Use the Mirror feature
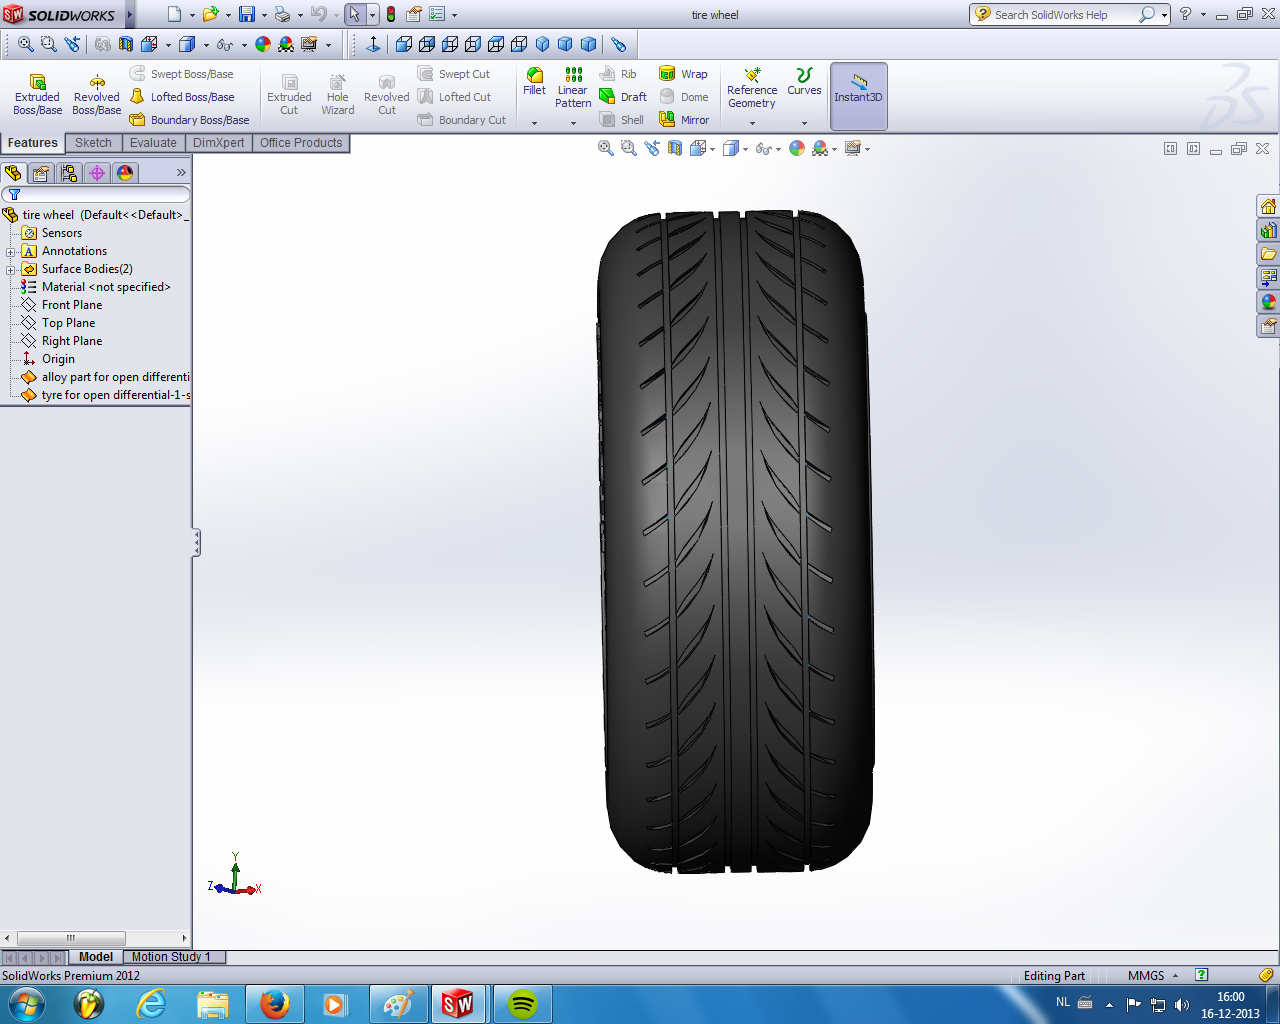The height and width of the screenshot is (1024, 1280). [x=684, y=120]
